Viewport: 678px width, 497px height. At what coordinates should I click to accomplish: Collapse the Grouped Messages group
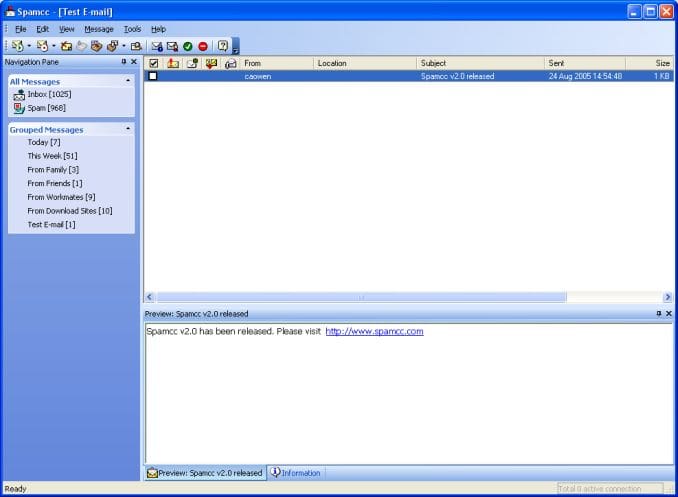[x=128, y=129]
